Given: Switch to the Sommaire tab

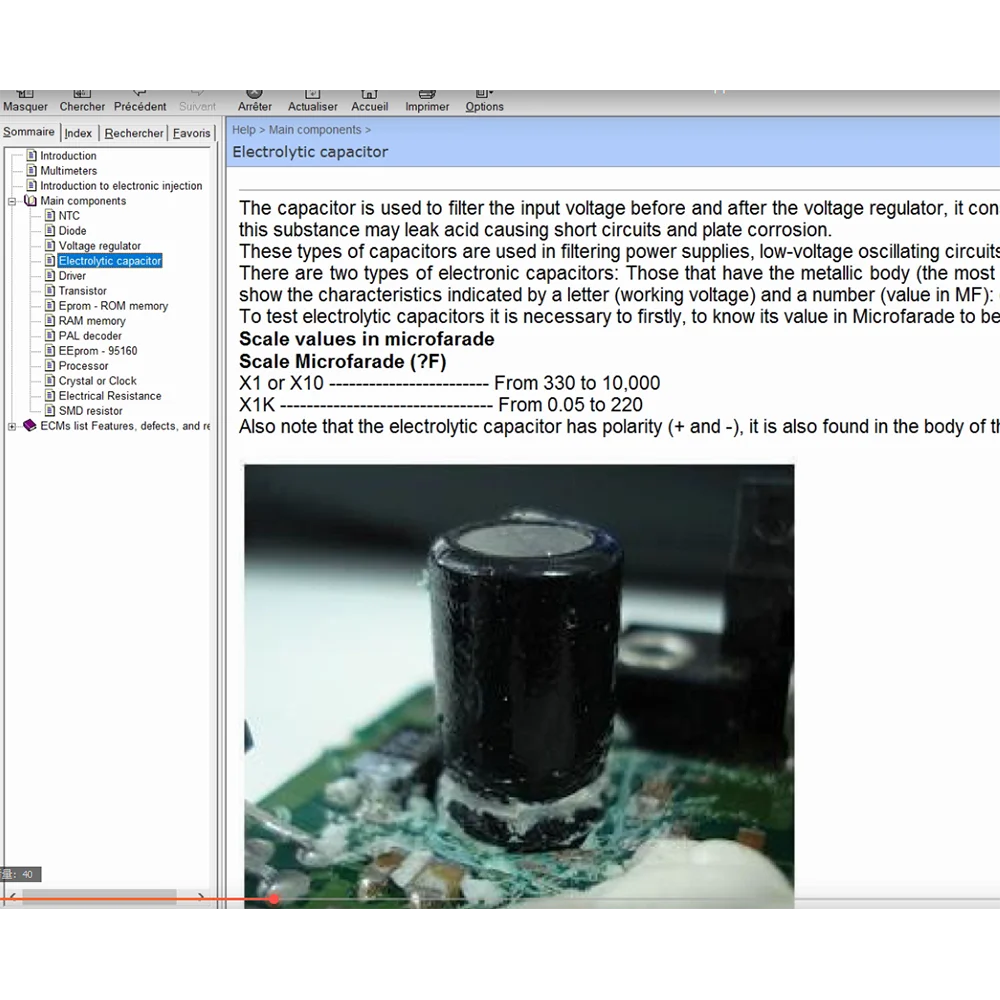Looking at the screenshot, I should pos(29,131).
